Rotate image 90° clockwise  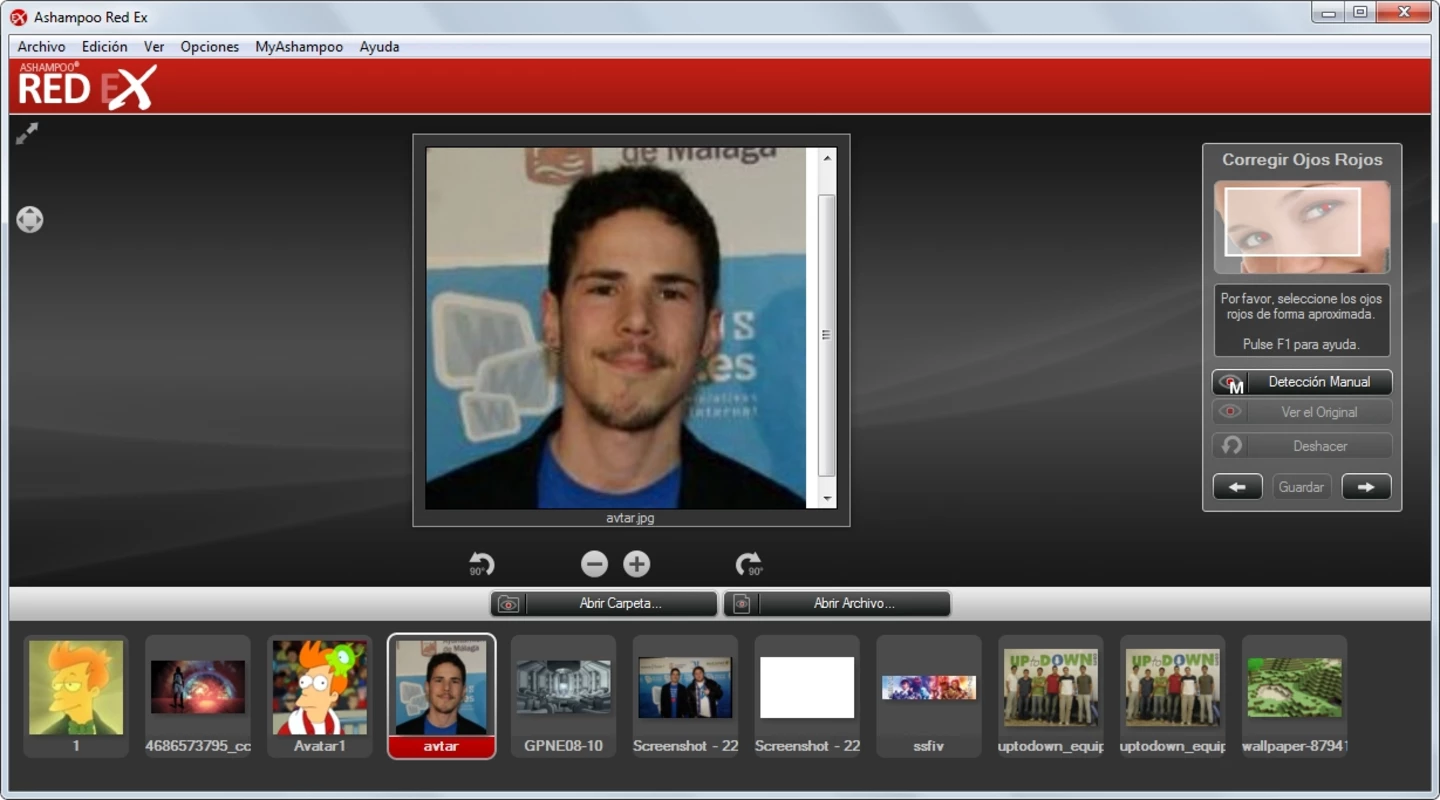pos(749,564)
